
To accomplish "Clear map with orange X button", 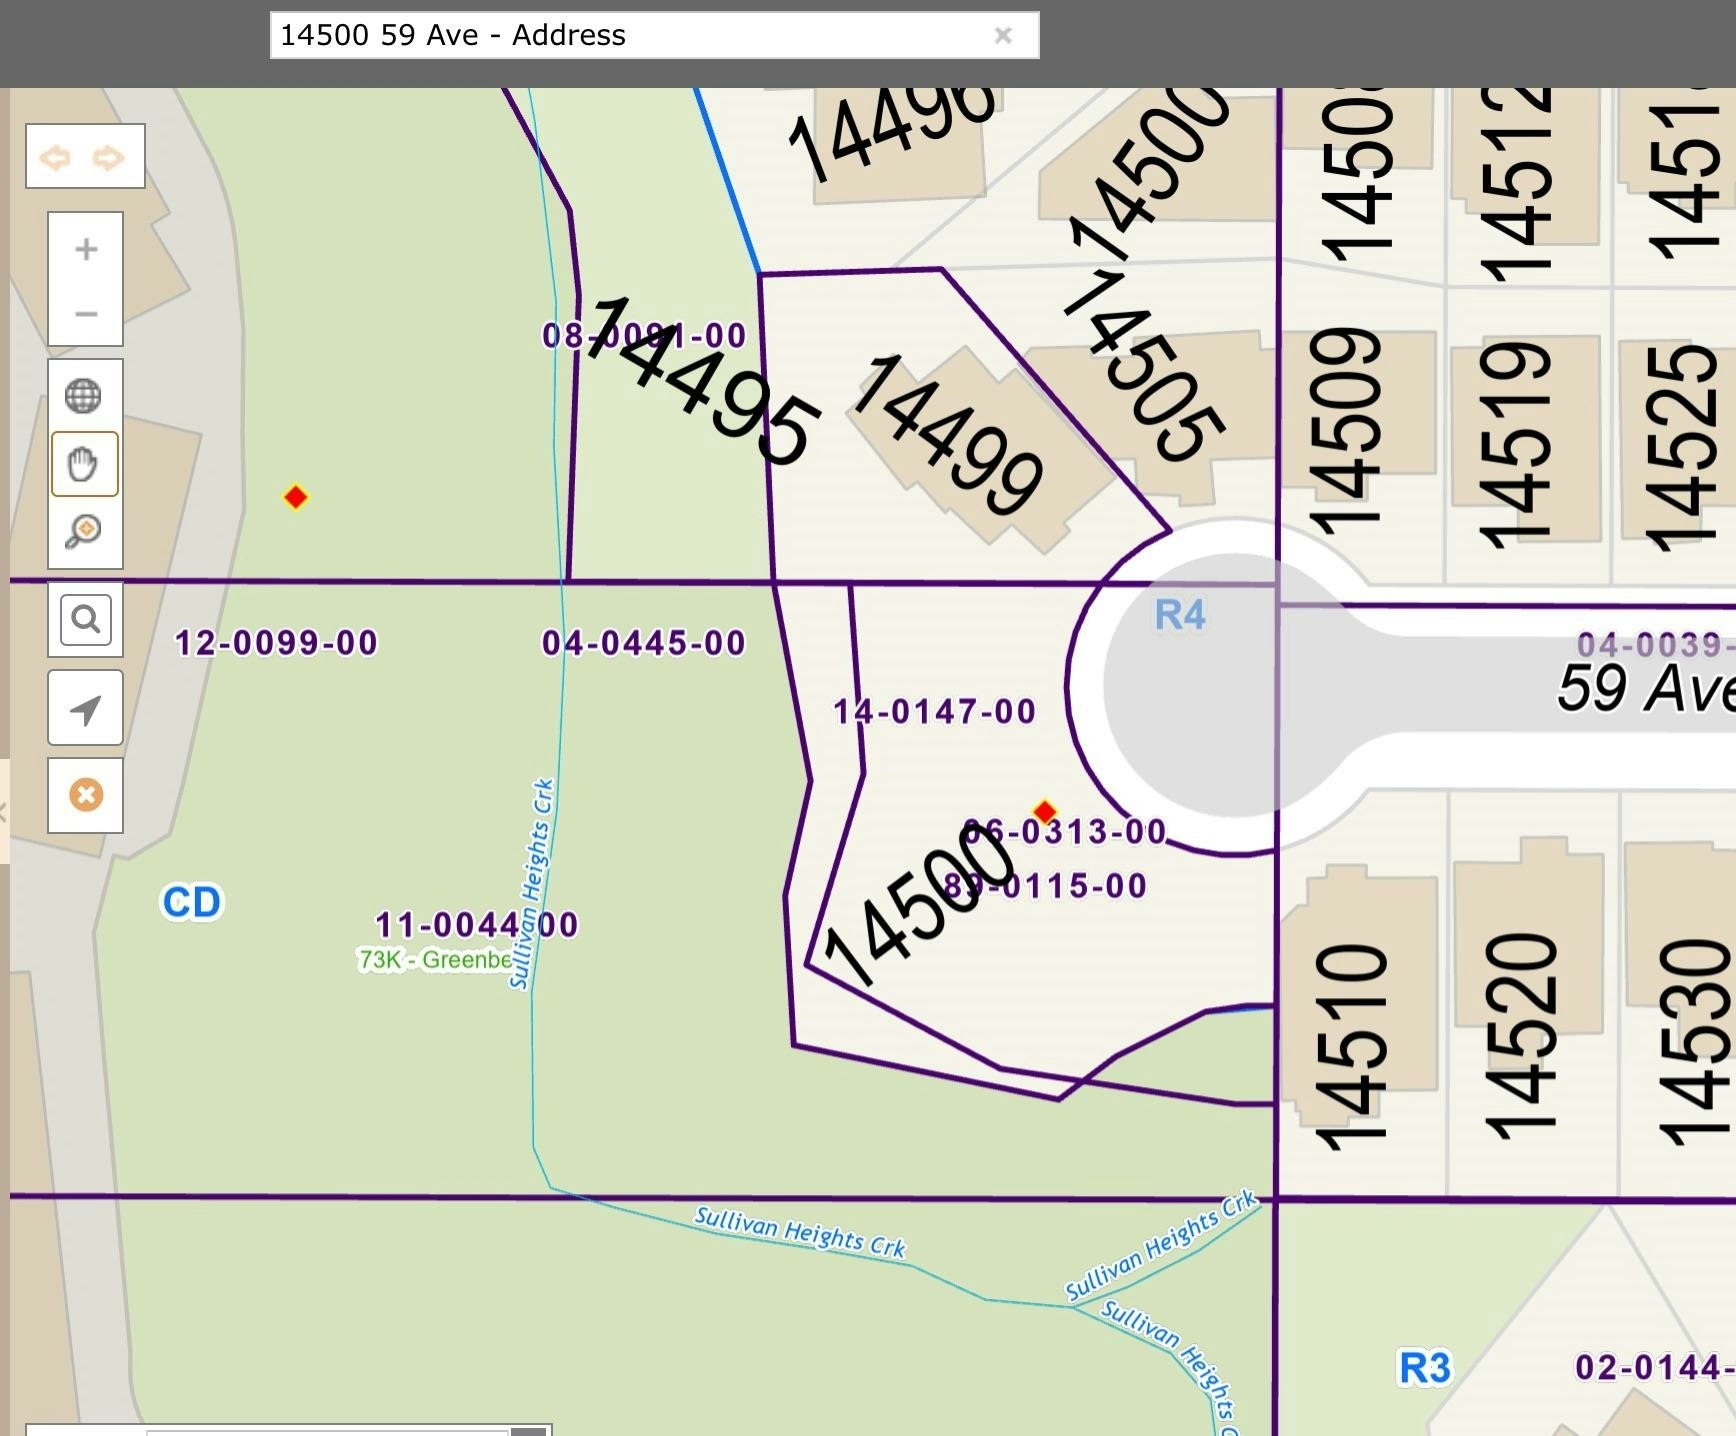I will [86, 795].
